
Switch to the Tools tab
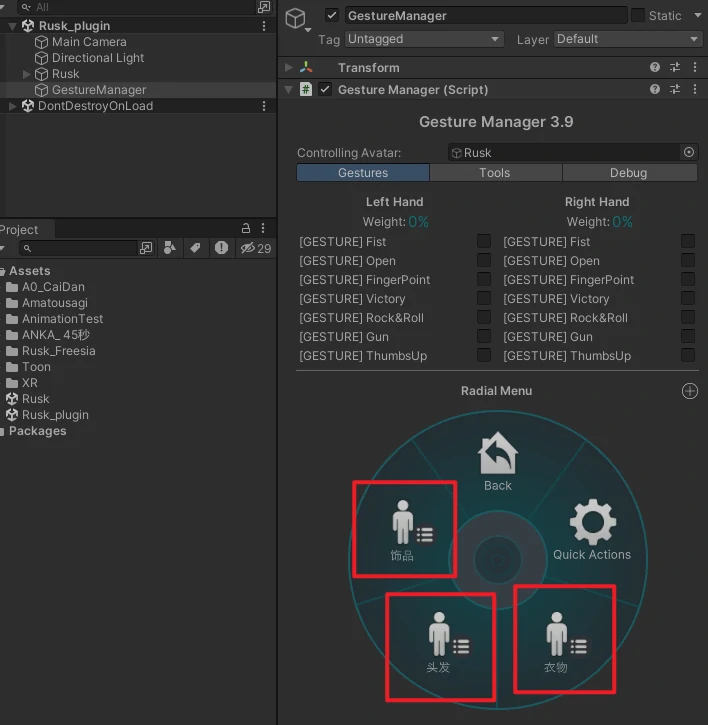tap(494, 173)
